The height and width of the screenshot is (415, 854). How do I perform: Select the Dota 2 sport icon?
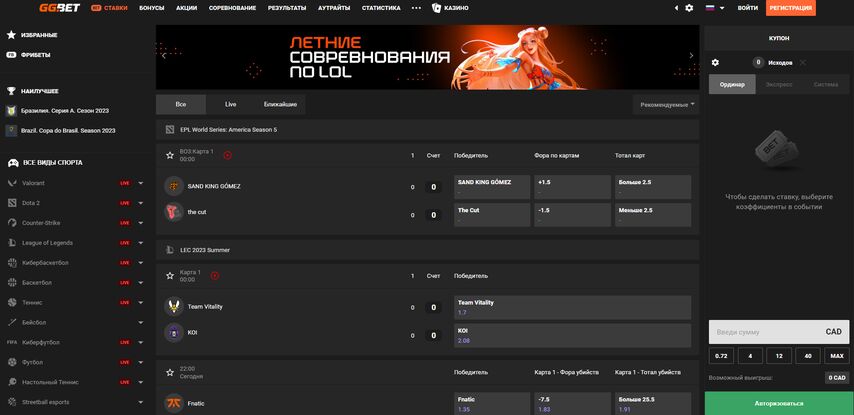(x=12, y=203)
